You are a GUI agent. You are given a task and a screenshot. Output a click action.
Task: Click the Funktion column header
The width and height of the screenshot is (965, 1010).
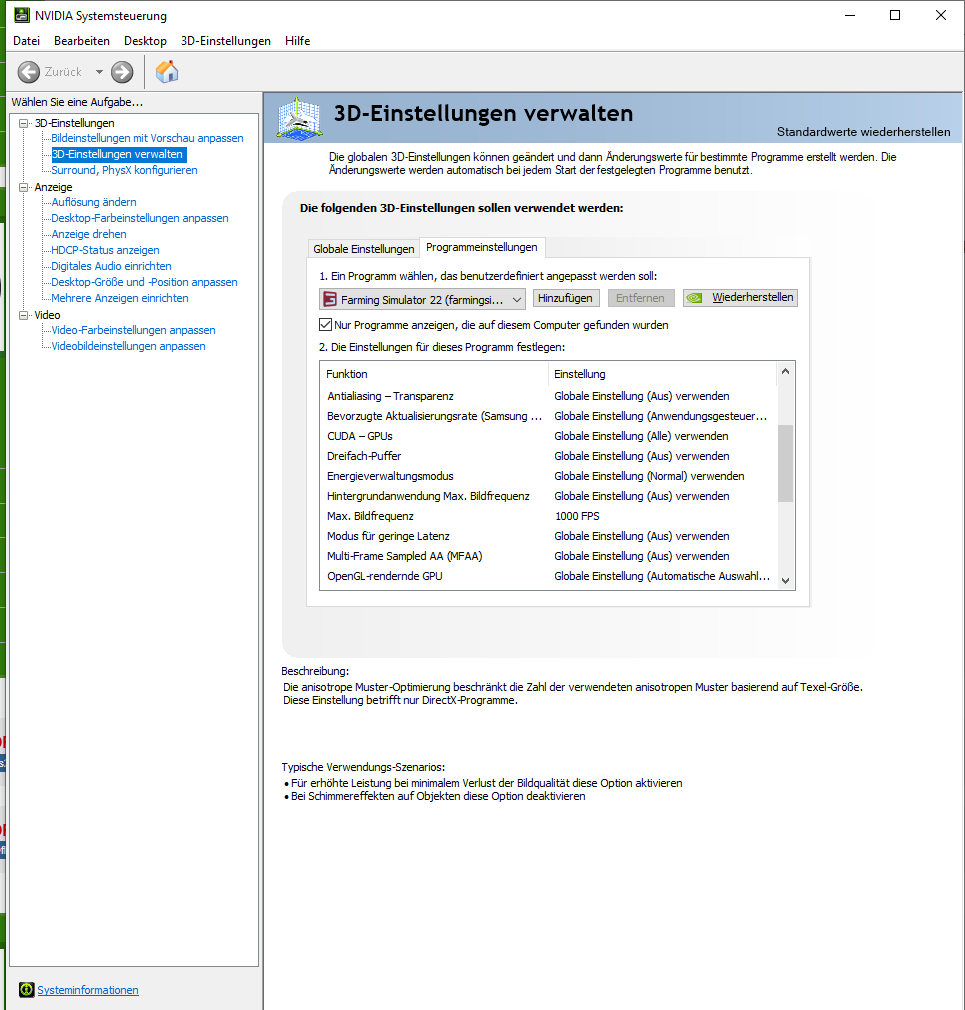pos(434,374)
